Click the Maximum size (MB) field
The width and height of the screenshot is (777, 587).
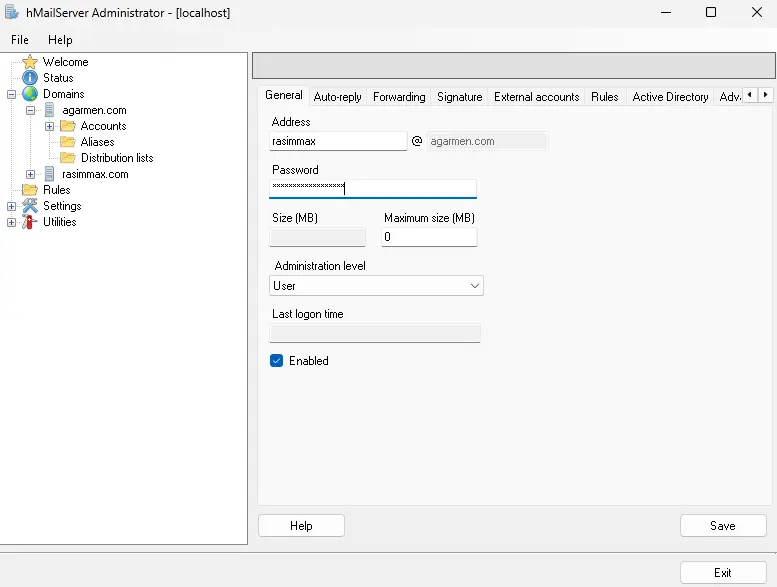tap(429, 237)
